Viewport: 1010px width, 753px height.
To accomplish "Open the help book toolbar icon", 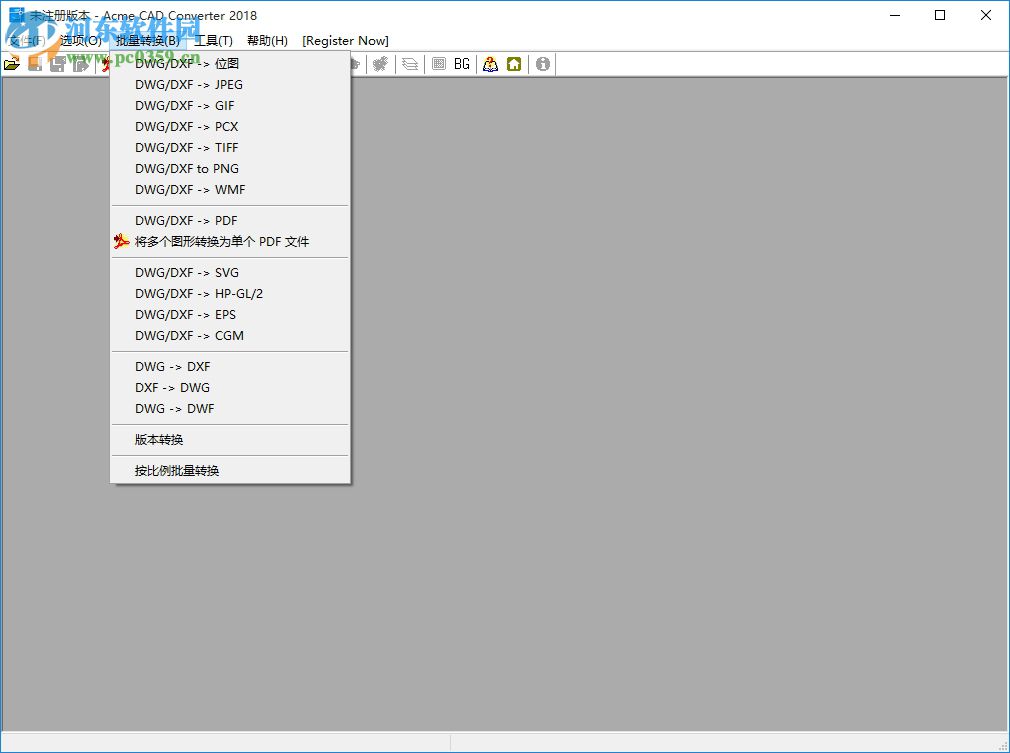I will pyautogui.click(x=490, y=64).
